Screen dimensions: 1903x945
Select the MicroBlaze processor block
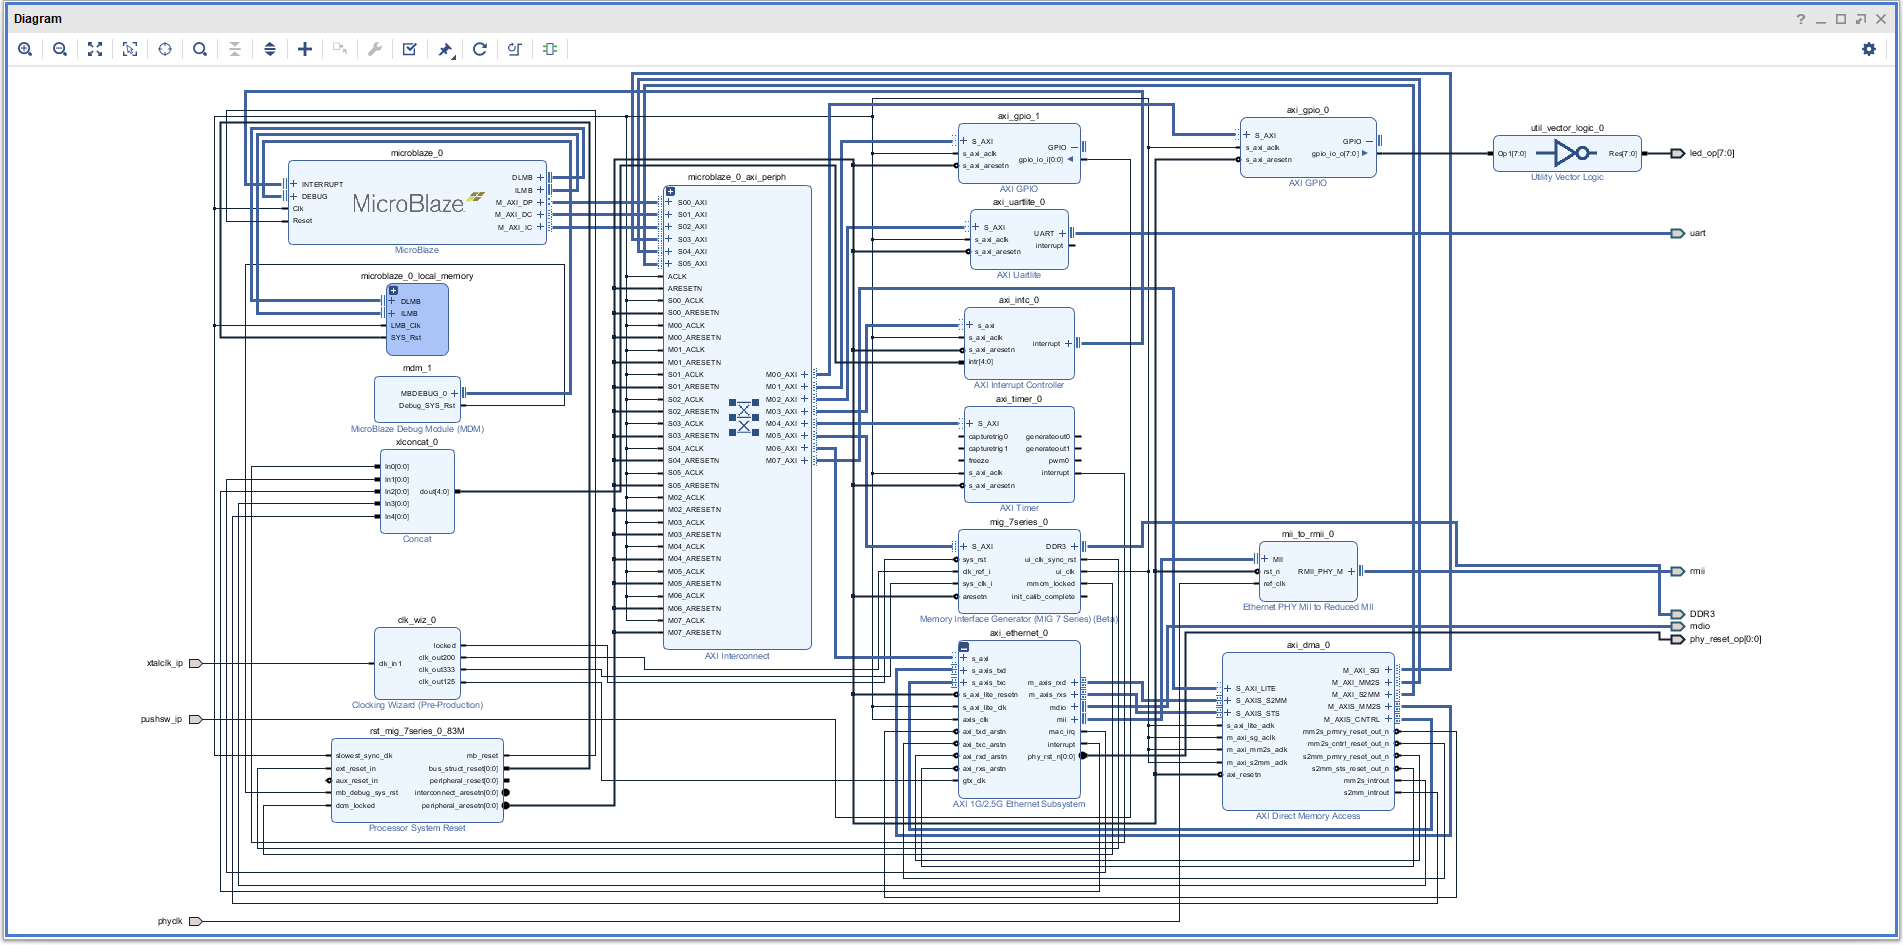417,204
